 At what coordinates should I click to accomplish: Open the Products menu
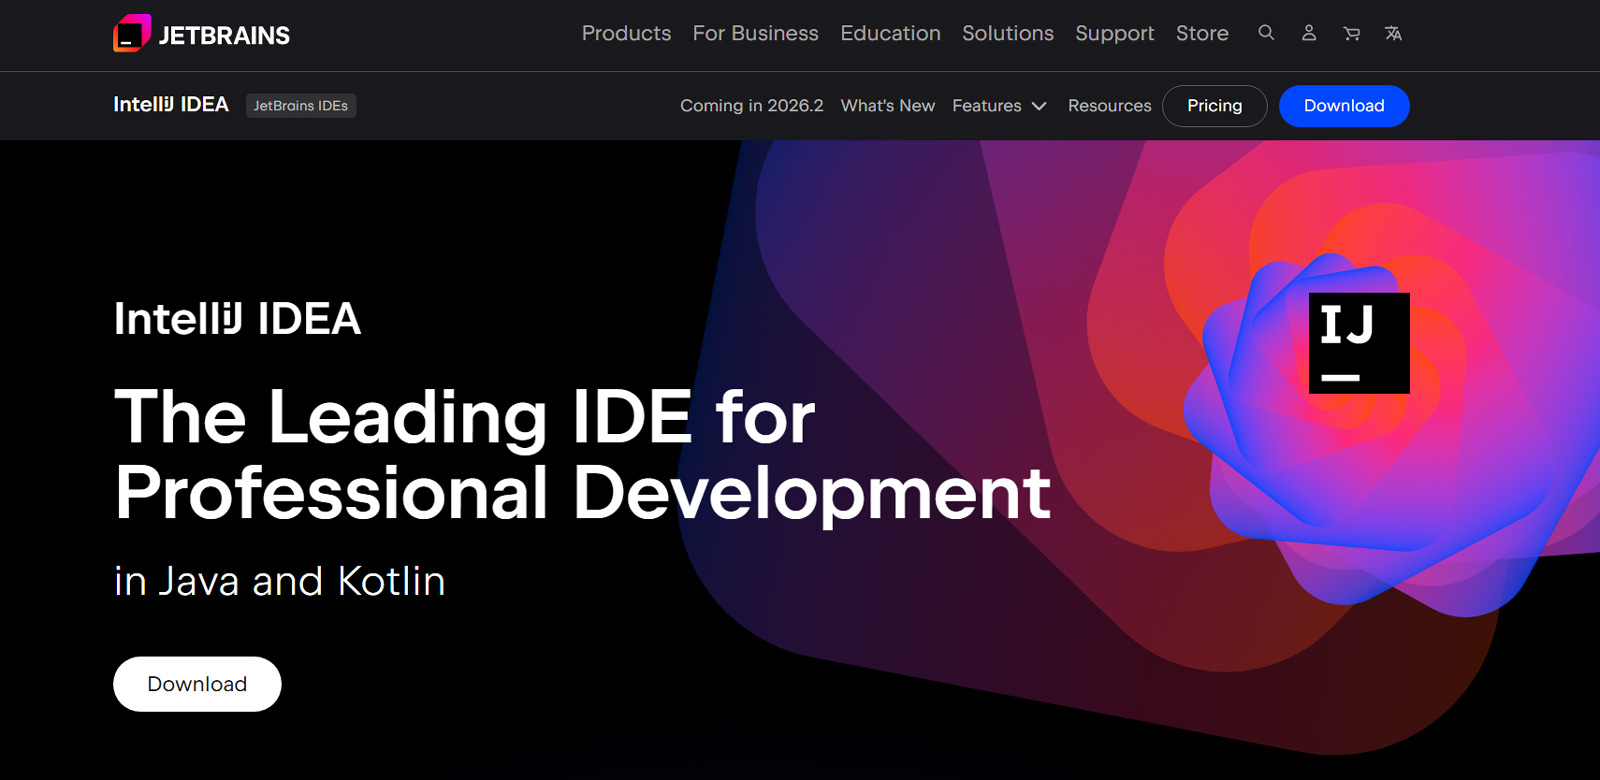point(626,33)
